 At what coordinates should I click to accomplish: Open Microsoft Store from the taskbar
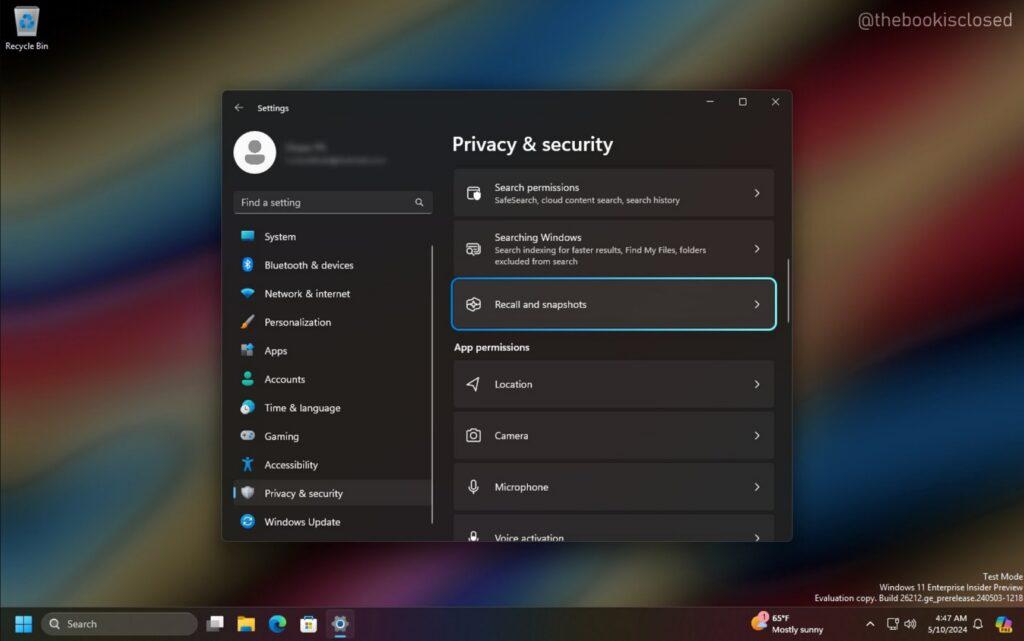[307, 623]
